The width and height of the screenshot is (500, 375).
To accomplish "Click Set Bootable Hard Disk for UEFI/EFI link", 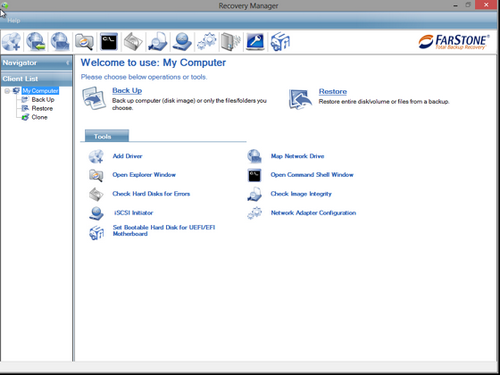I will (x=164, y=231).
